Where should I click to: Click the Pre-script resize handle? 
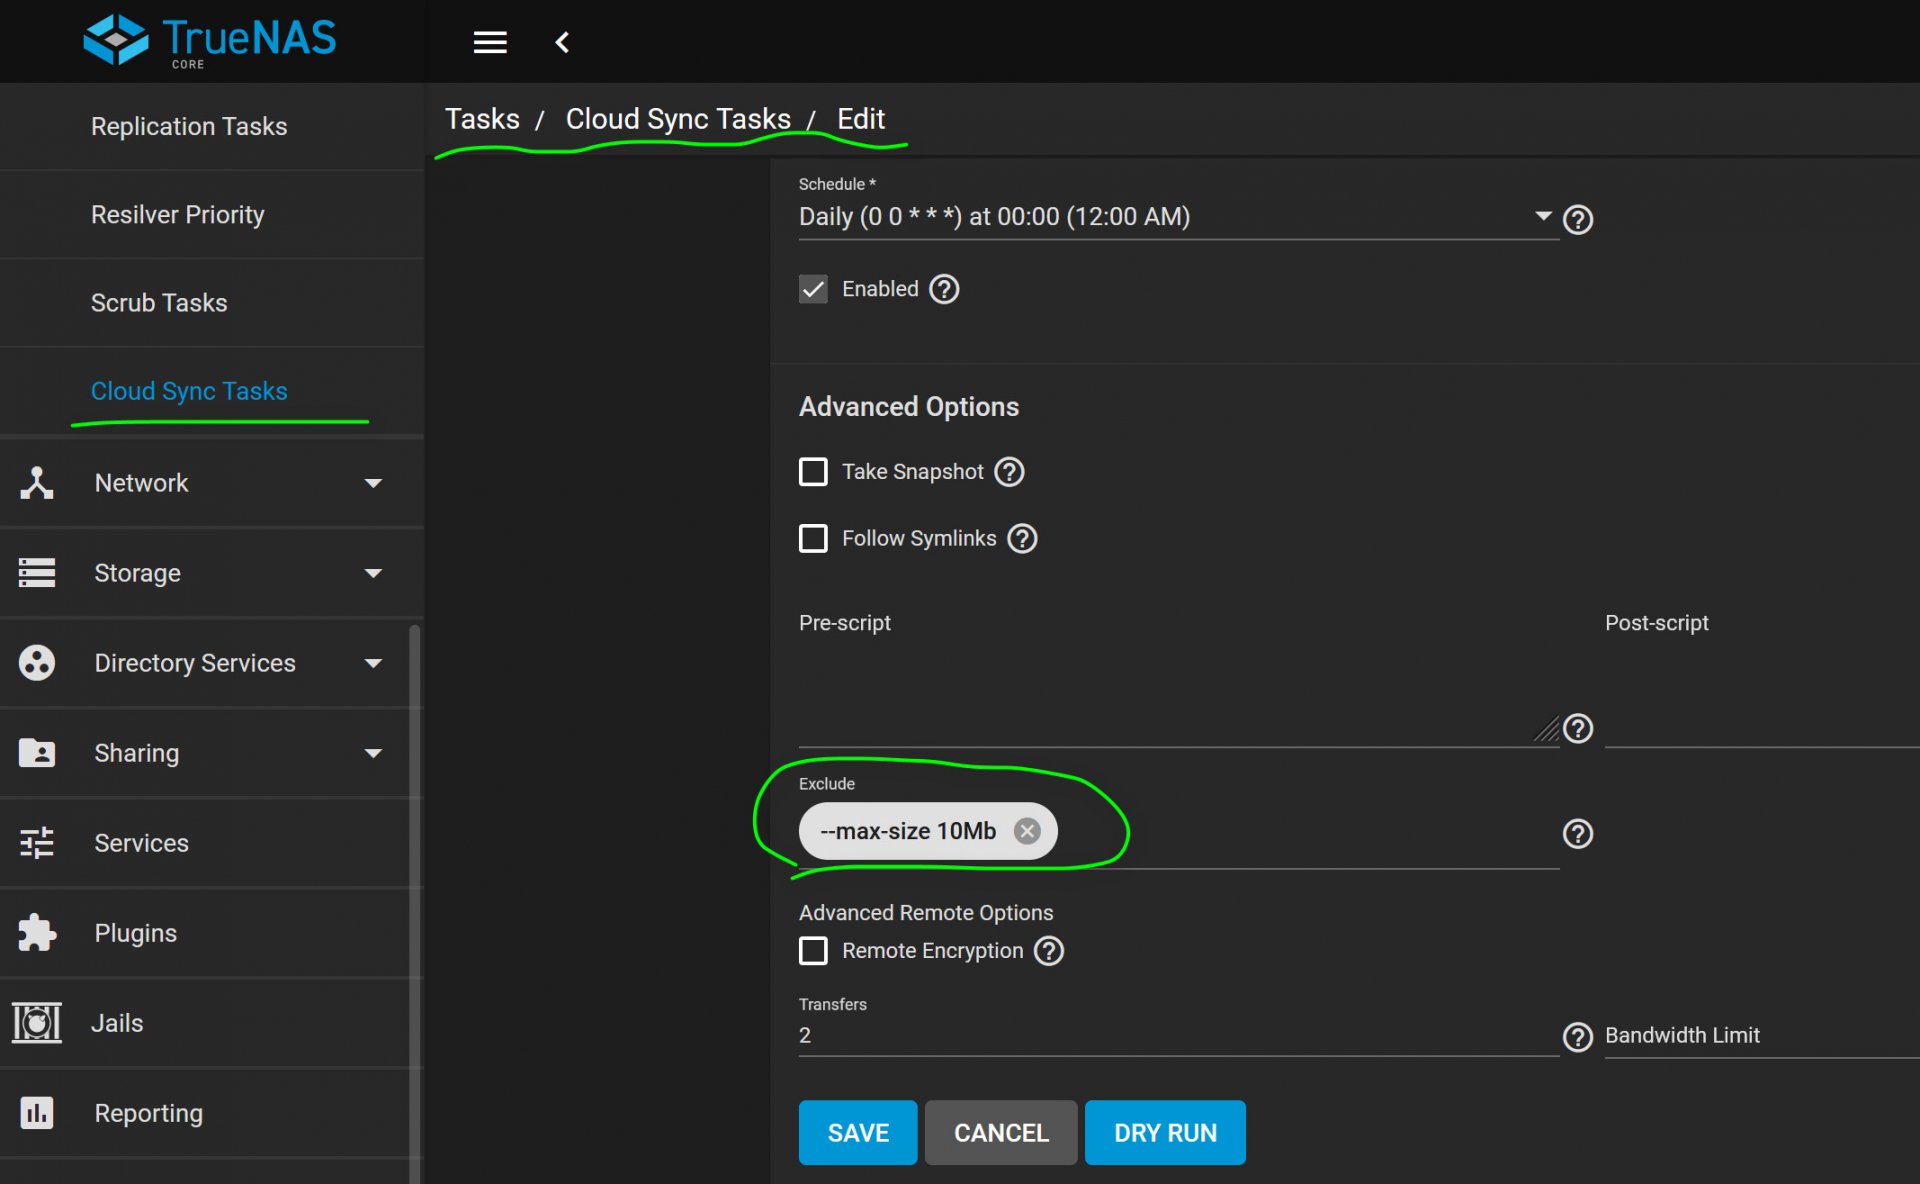(1547, 729)
